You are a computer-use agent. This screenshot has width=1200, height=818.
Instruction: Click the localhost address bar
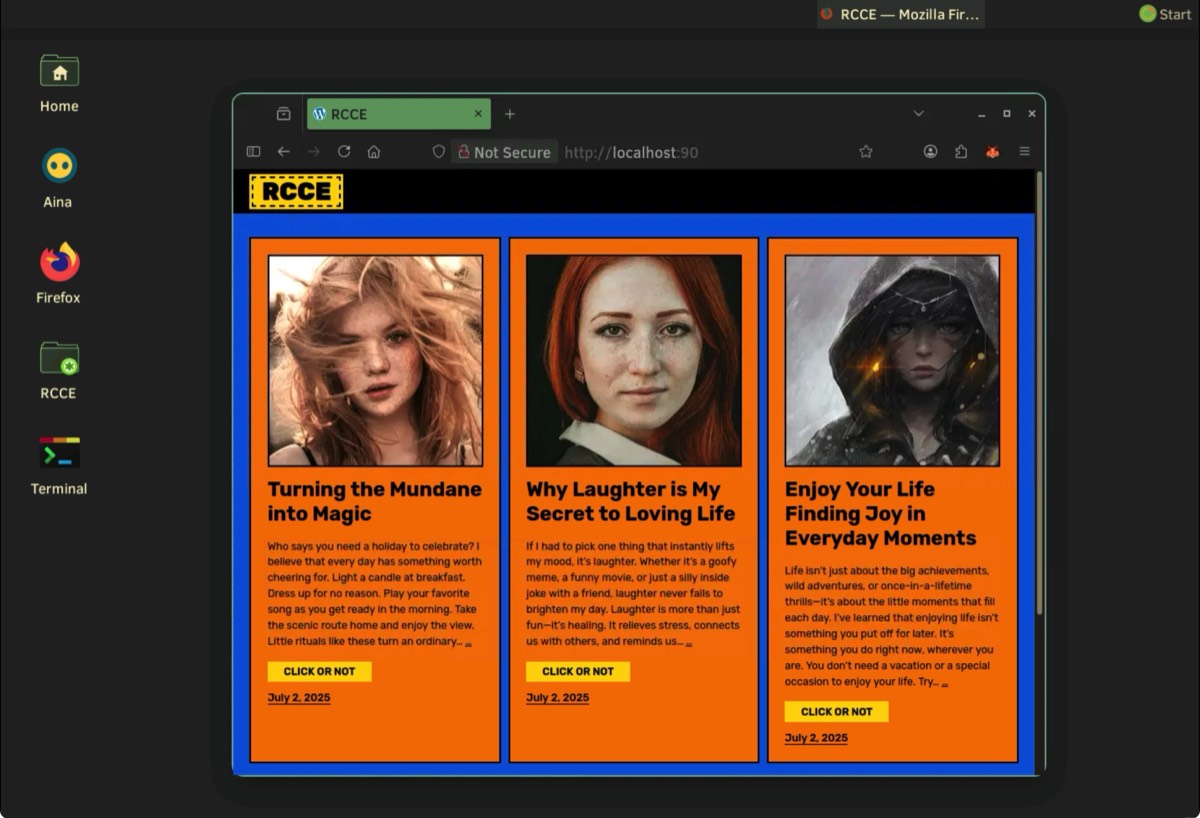700,152
